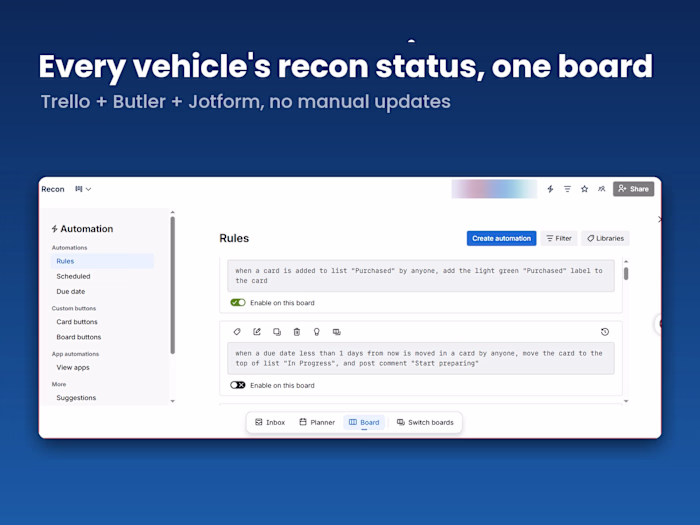Image resolution: width=700 pixels, height=525 pixels.
Task: Open View apps under App automations
Action: pos(73,367)
